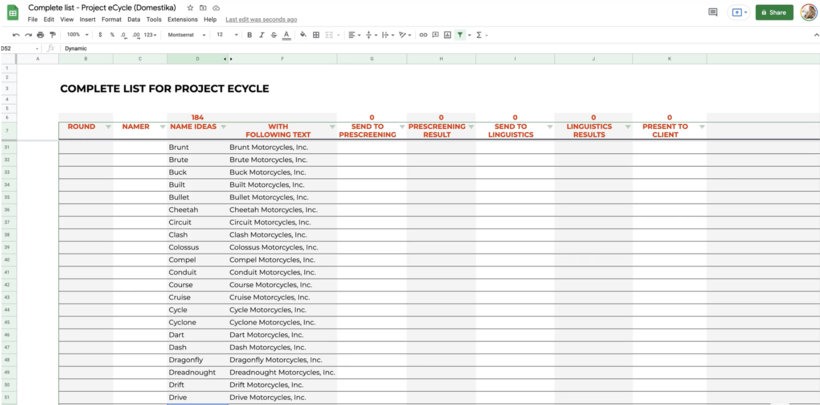Open the text color picker
Image resolution: width=820 pixels, height=405 pixels.
(286, 35)
